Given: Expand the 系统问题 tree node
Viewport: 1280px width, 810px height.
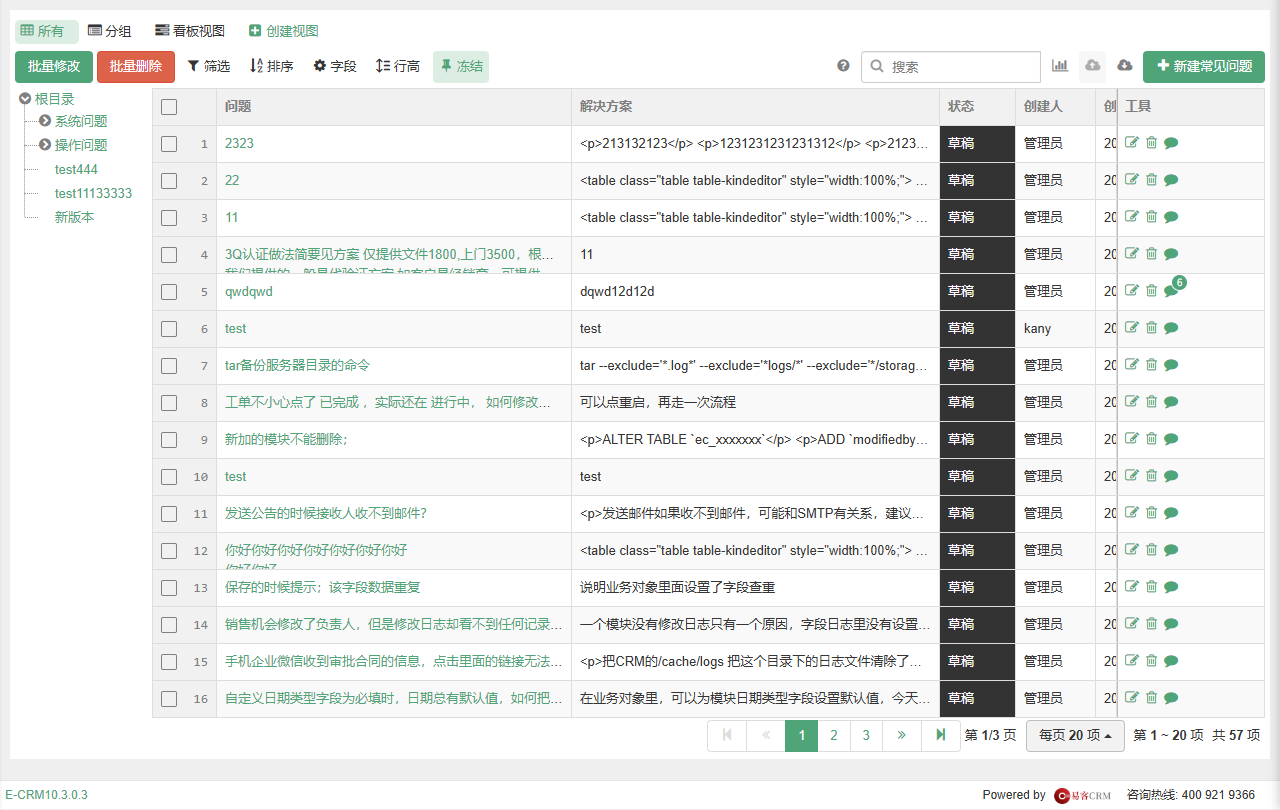Looking at the screenshot, I should tap(45, 121).
